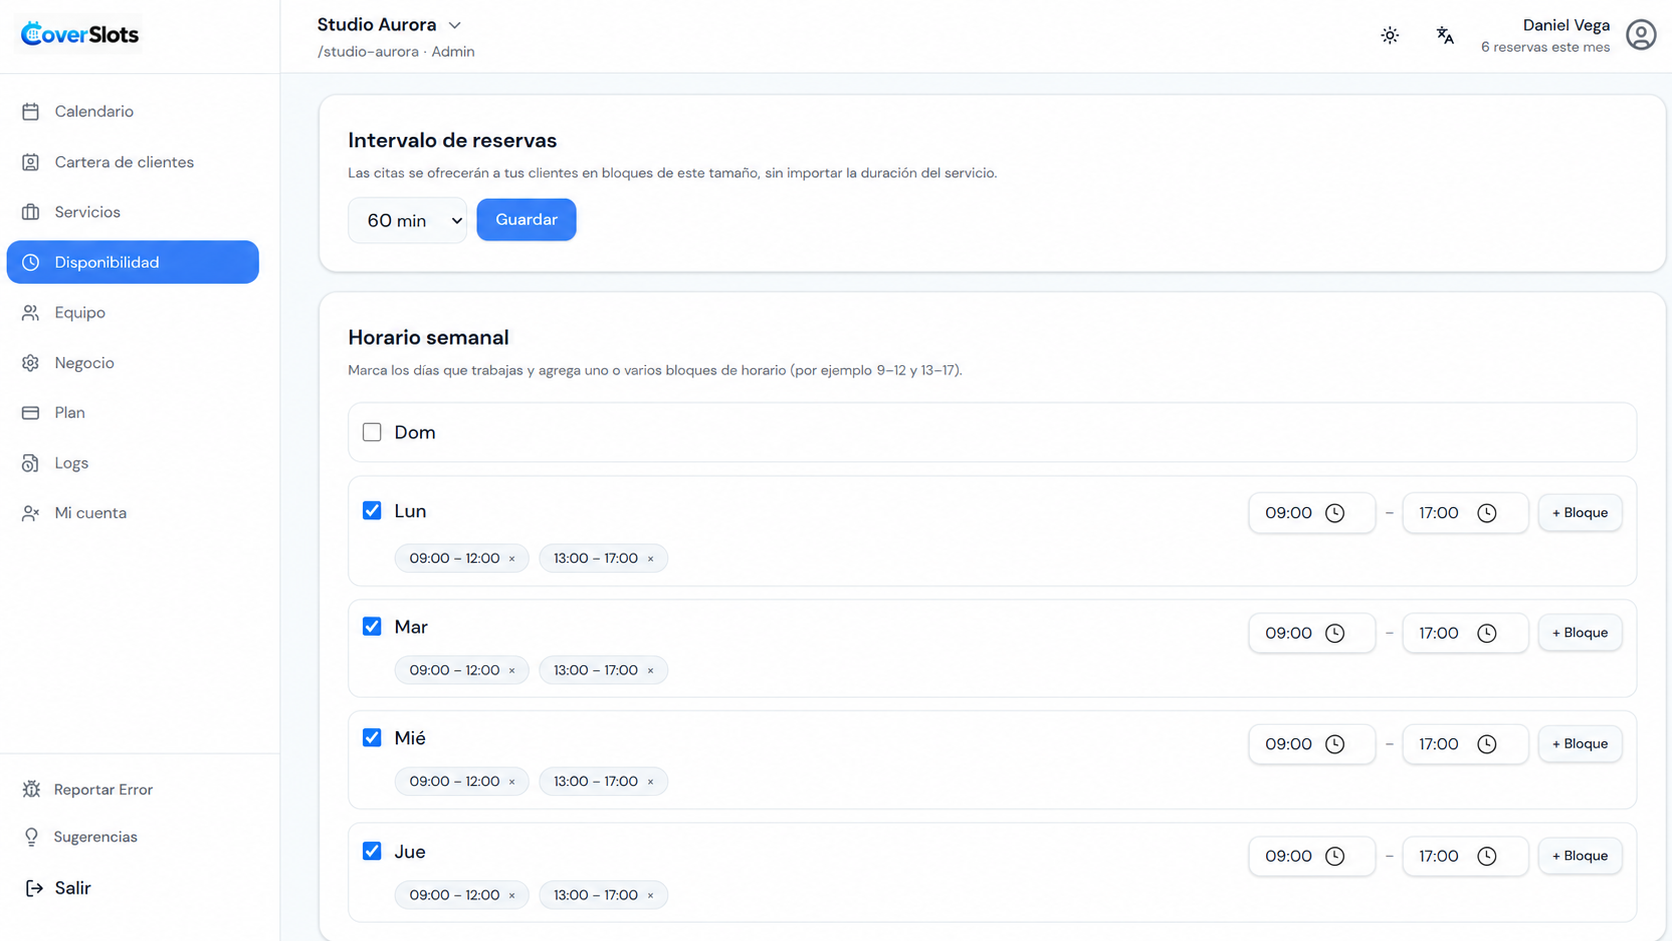Toggle light theme with sun icon

(x=1390, y=35)
